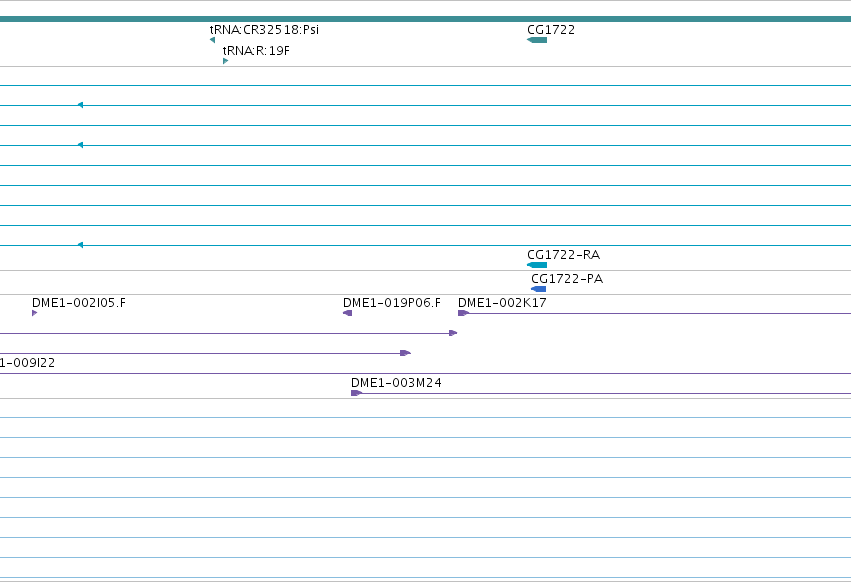Viewport: 851px width, 582px height.
Task: Open the DME1-002K17 label
Action: coord(502,302)
